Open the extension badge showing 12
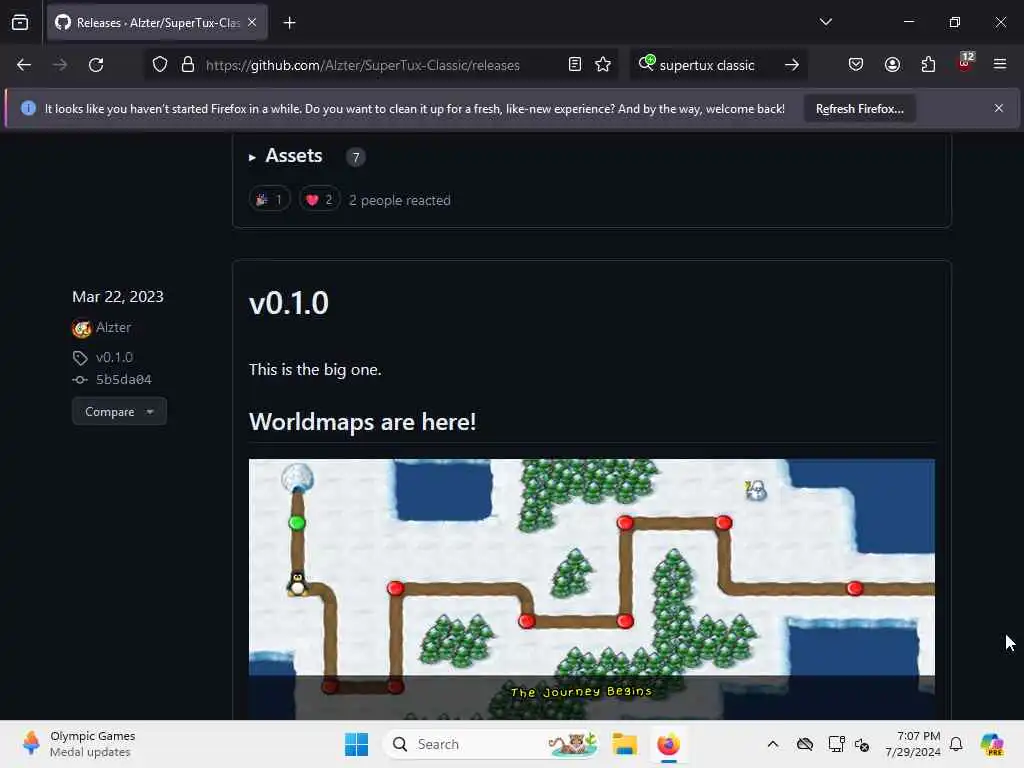This screenshot has height=768, width=1024. click(x=965, y=62)
